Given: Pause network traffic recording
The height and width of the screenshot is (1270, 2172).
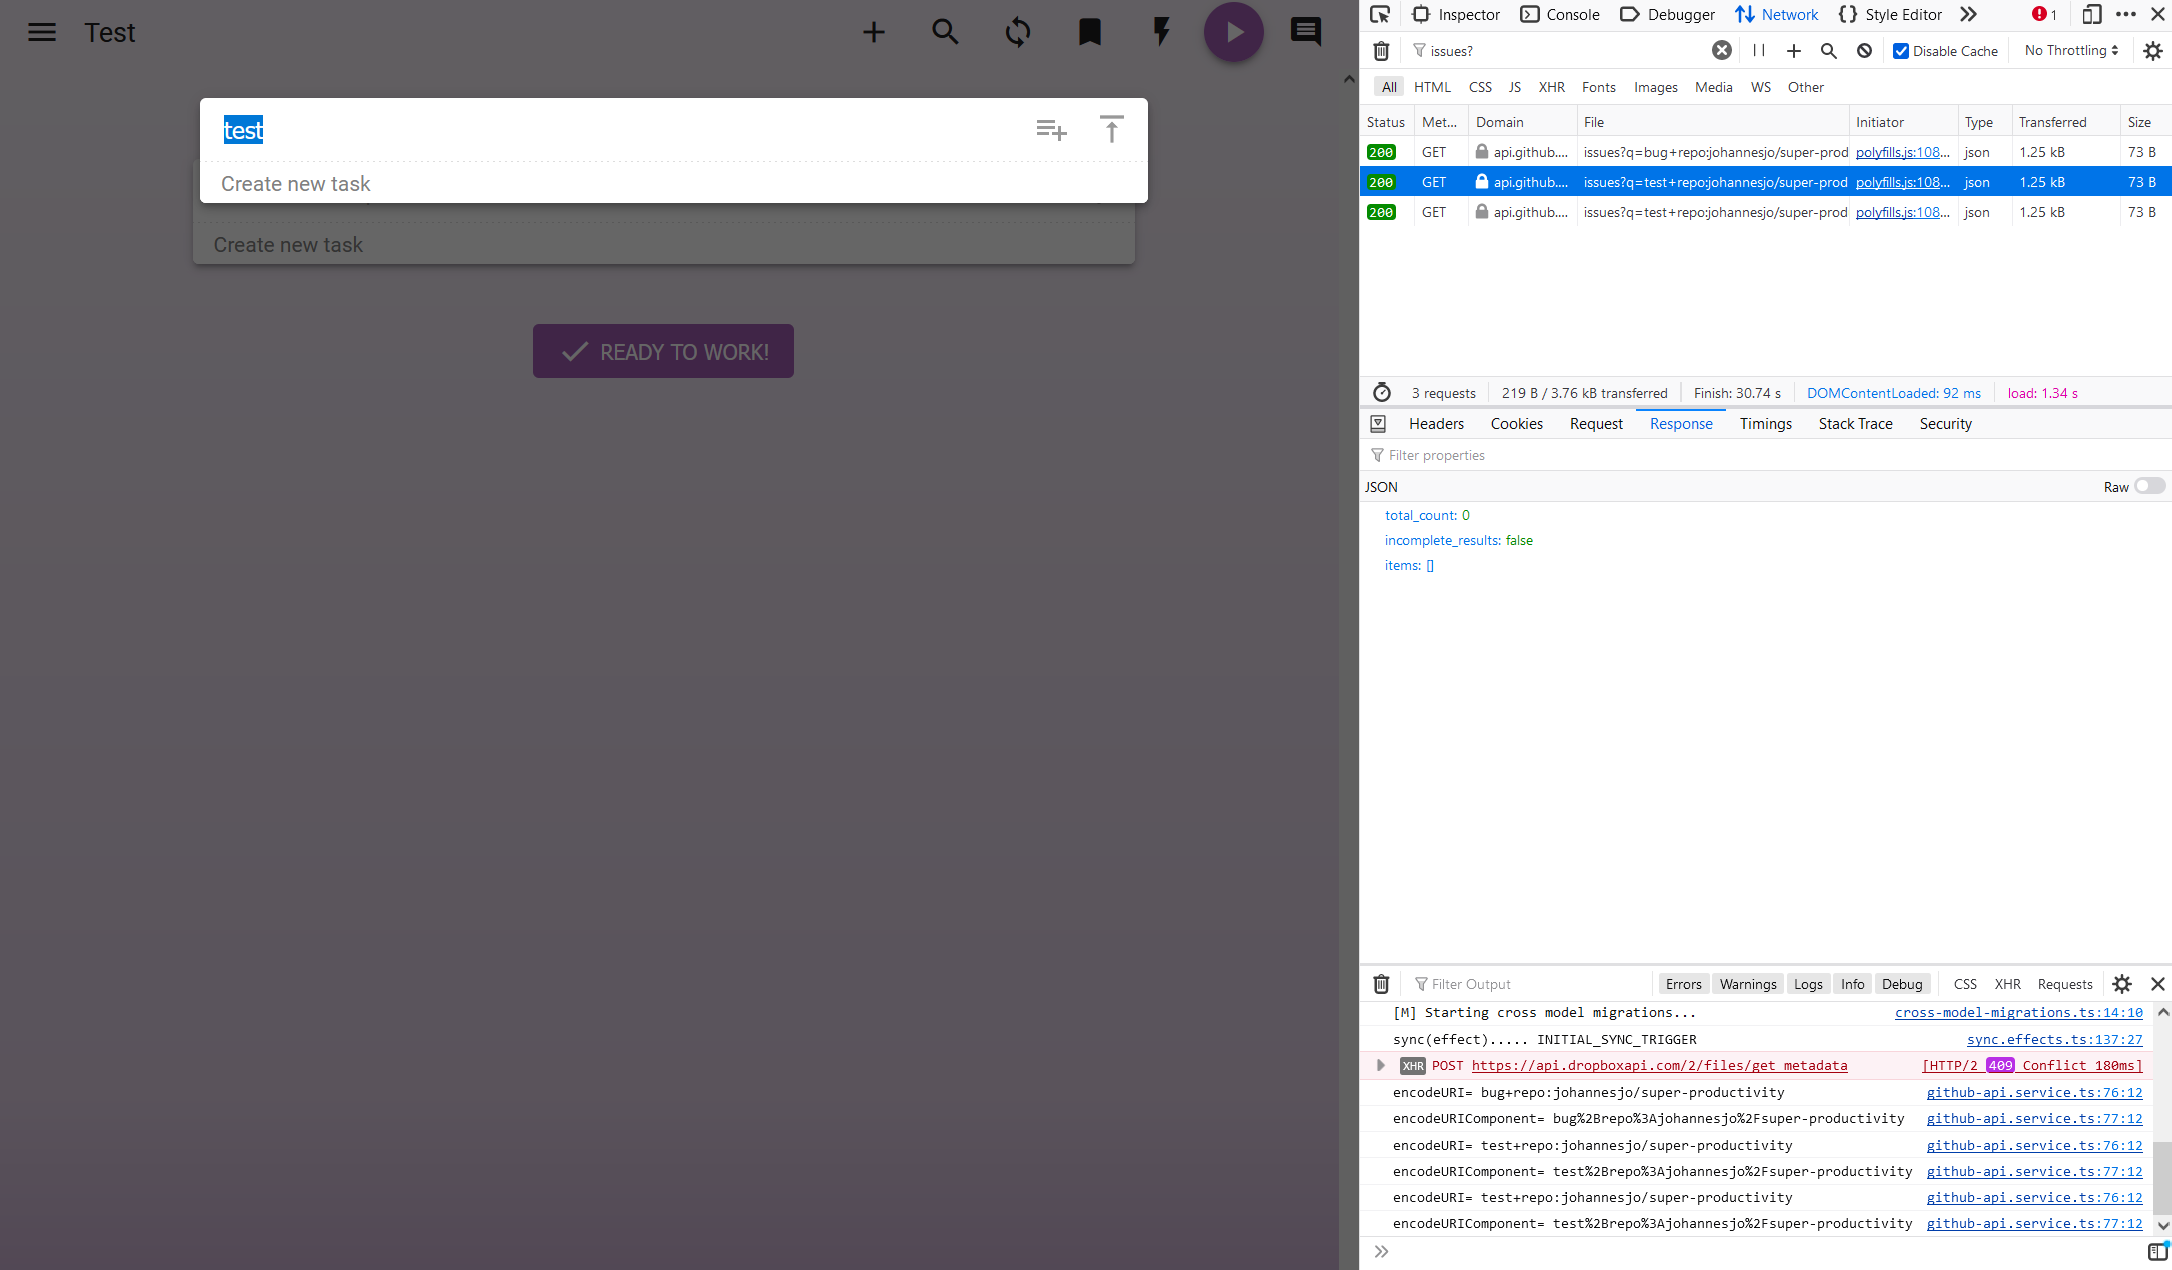Looking at the screenshot, I should (1758, 50).
